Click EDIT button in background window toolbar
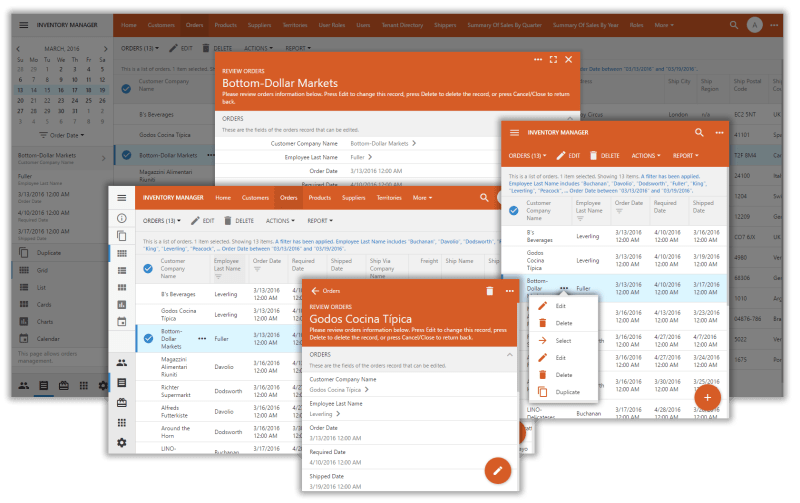The width and height of the screenshot is (800, 503). [181, 48]
